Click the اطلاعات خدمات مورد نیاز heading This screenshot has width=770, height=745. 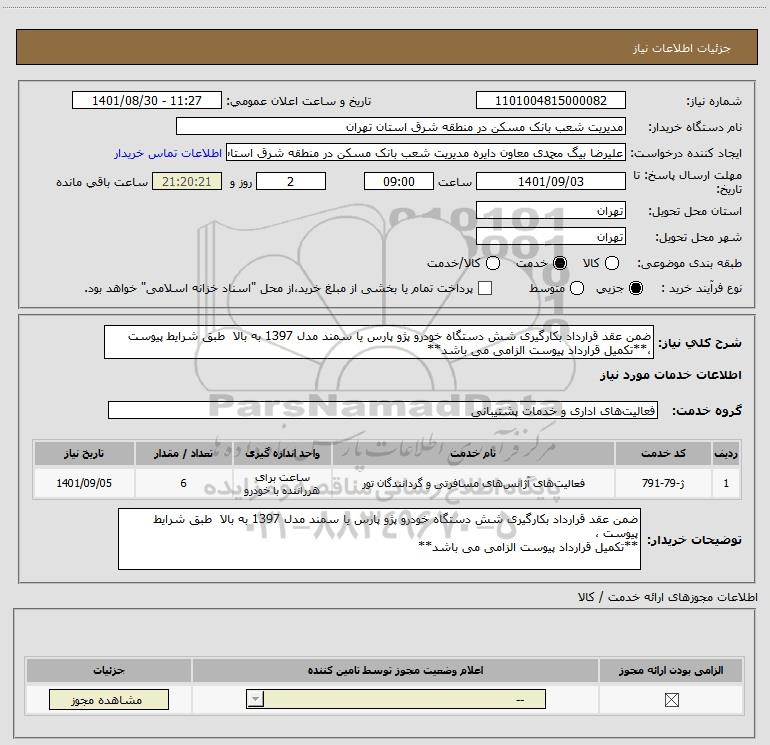pos(671,375)
